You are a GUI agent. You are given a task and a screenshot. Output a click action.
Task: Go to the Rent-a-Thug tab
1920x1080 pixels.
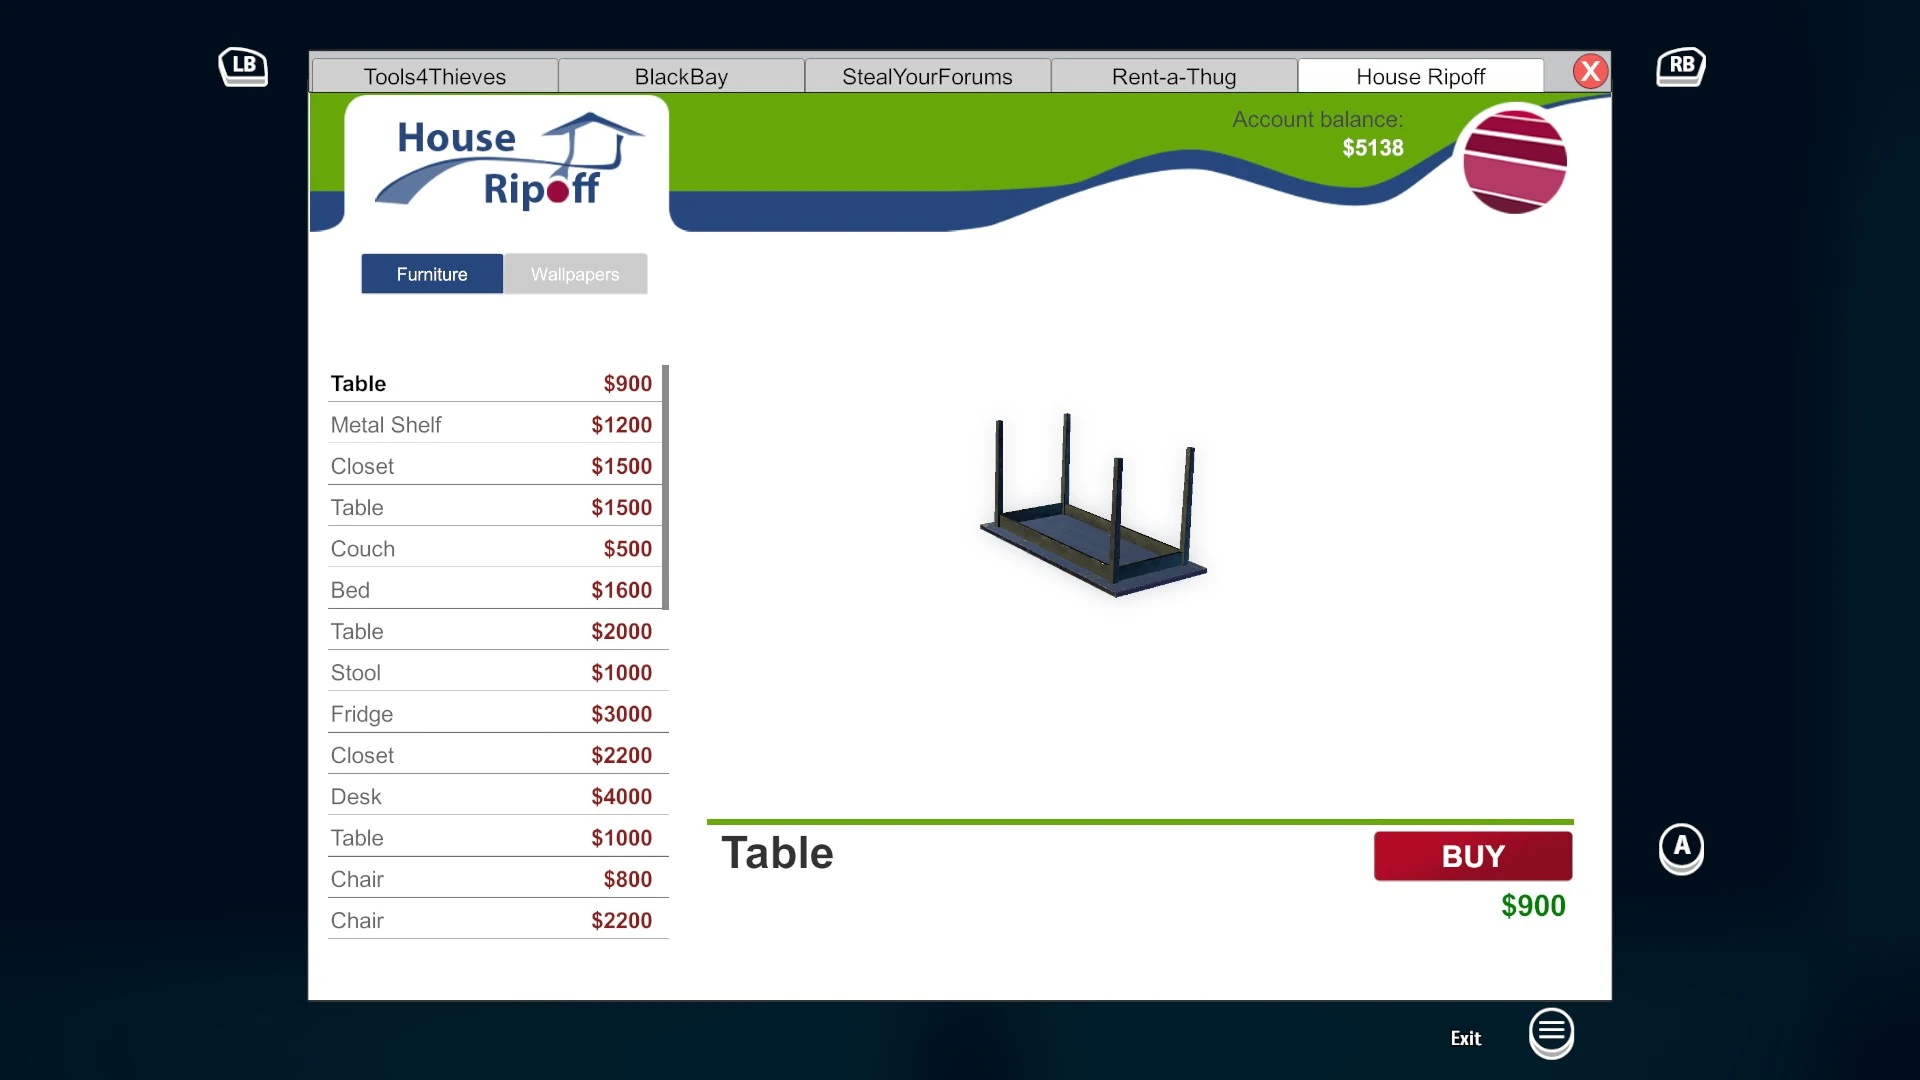point(1174,77)
